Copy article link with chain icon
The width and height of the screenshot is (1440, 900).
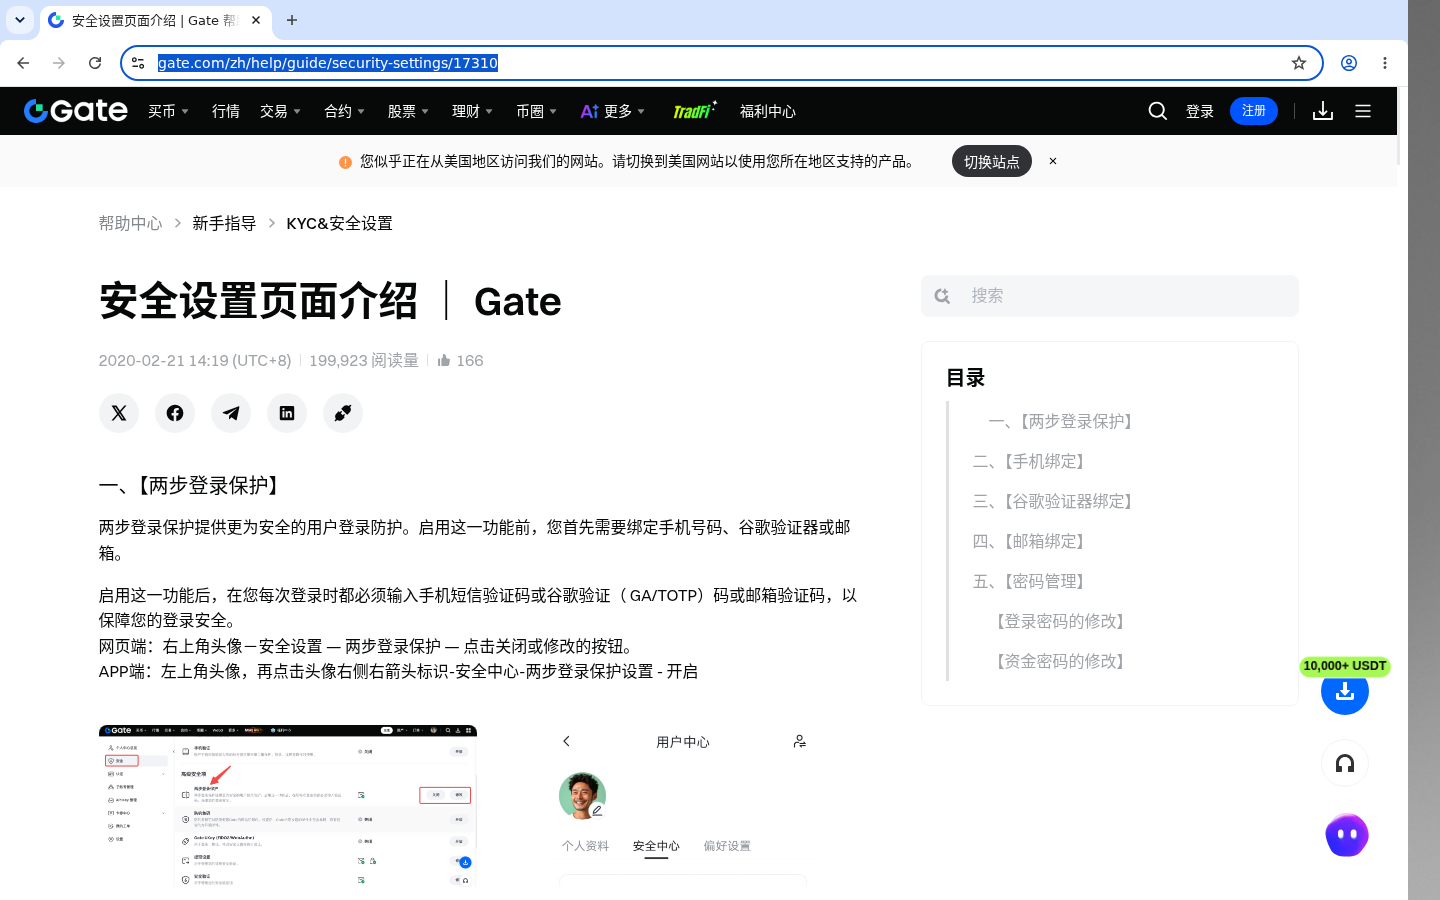[x=343, y=413]
